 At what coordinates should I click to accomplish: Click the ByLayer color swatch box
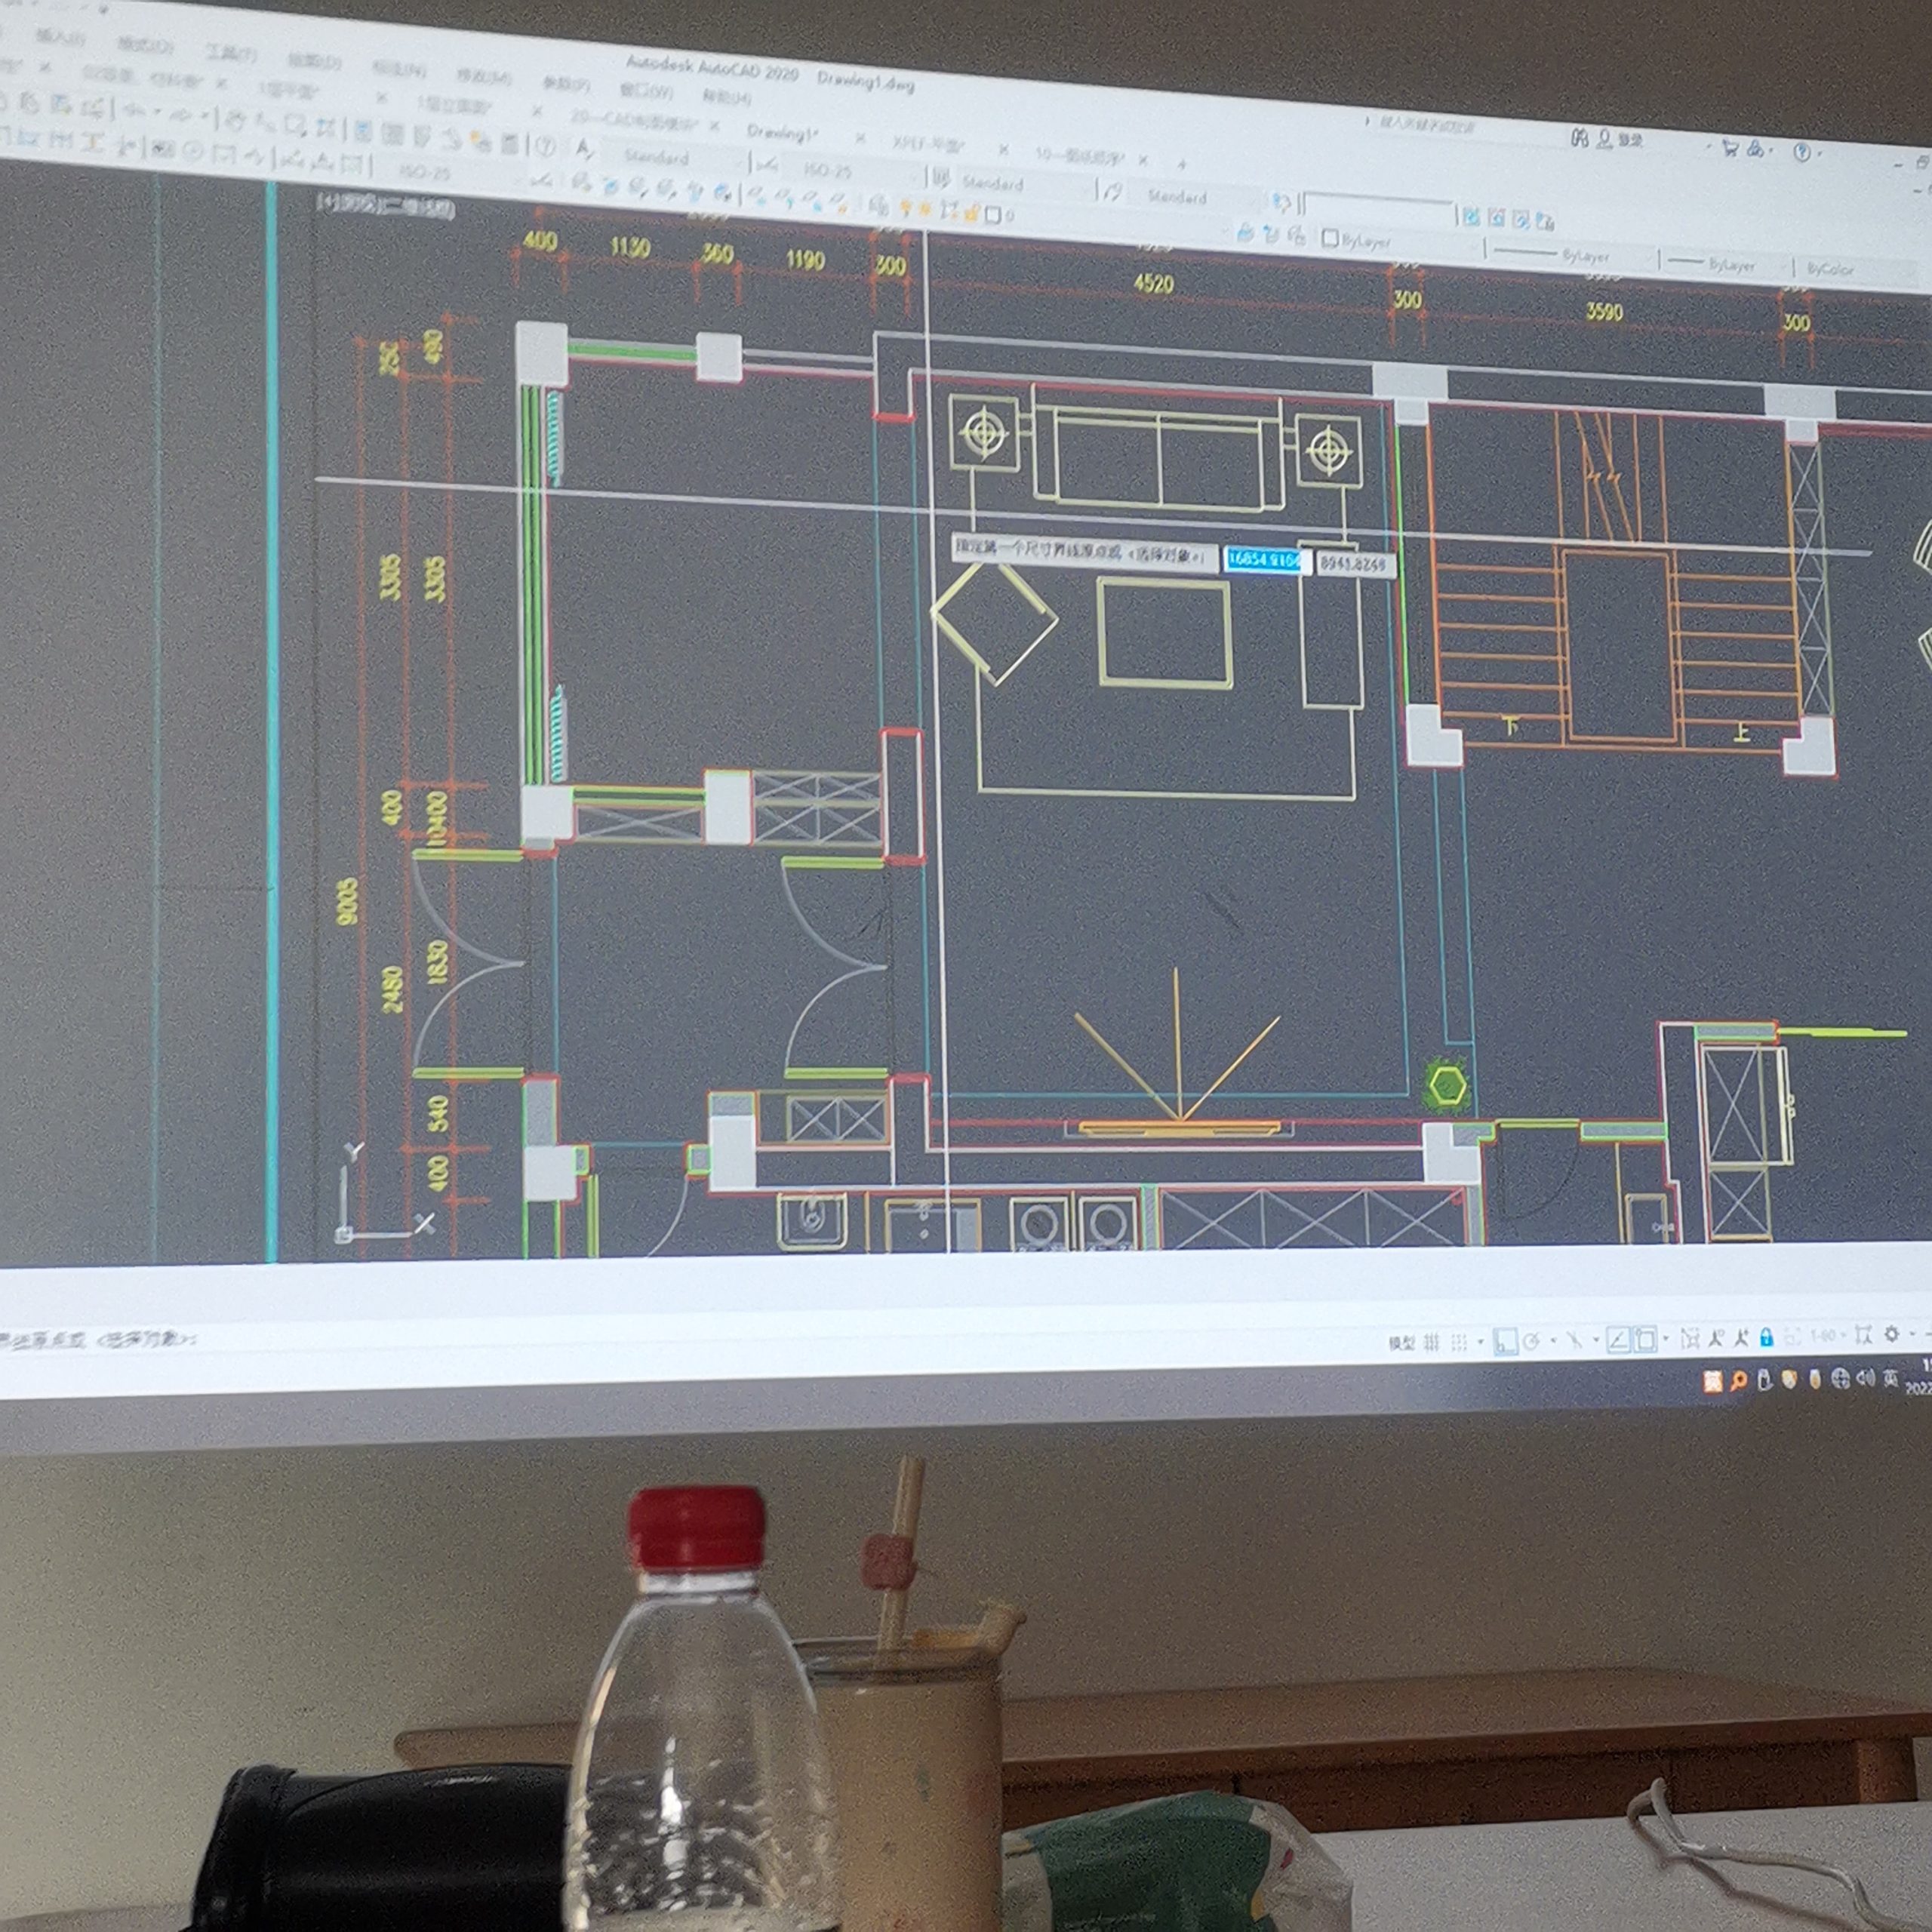point(1330,238)
